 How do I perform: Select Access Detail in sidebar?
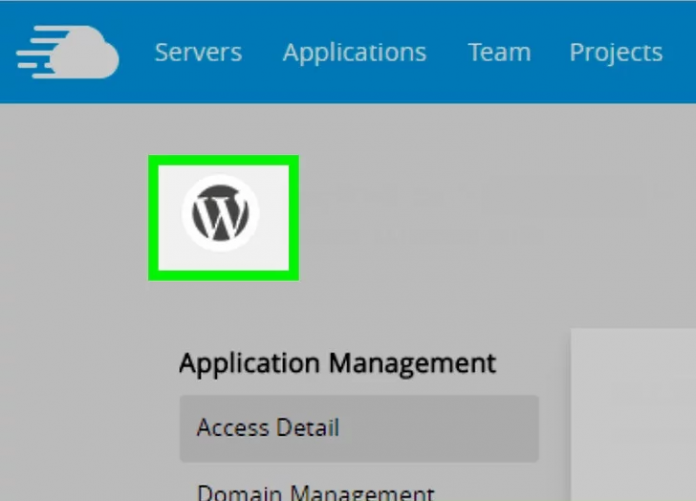point(268,428)
